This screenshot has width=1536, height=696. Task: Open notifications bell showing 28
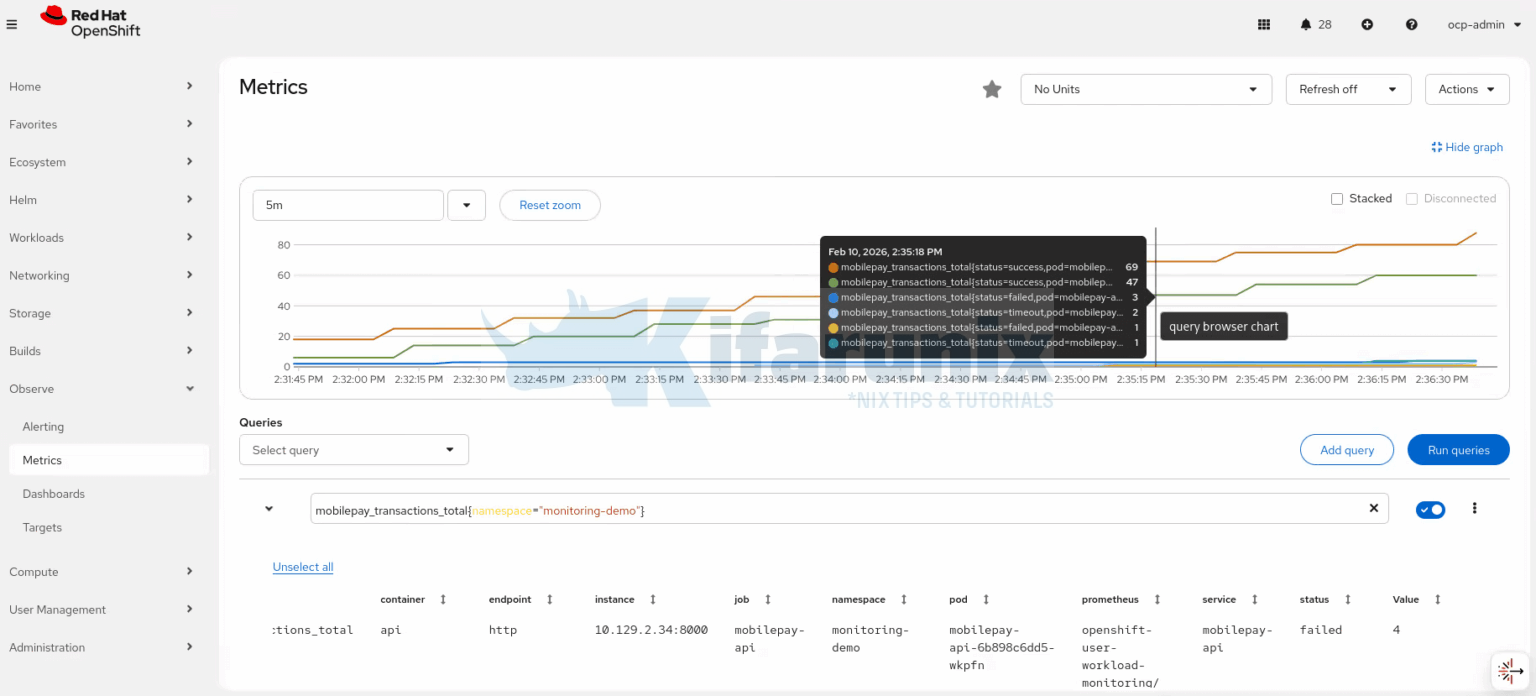tap(1315, 24)
